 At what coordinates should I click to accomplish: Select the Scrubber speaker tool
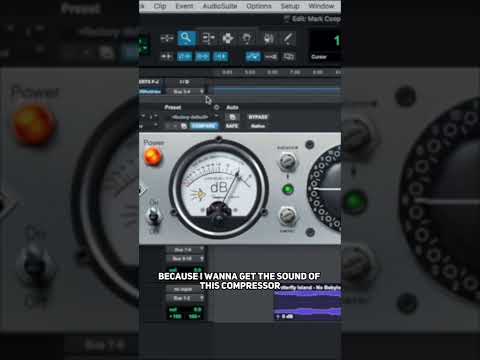click(269, 38)
